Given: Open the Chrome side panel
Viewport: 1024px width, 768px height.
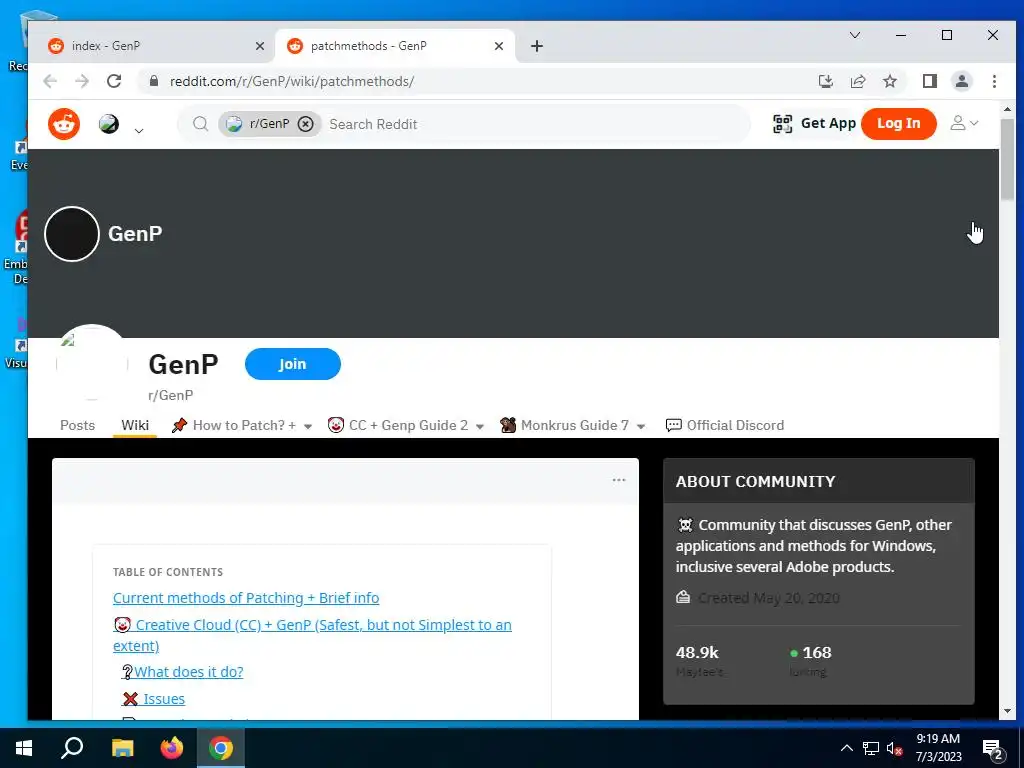Looking at the screenshot, I should point(929,81).
